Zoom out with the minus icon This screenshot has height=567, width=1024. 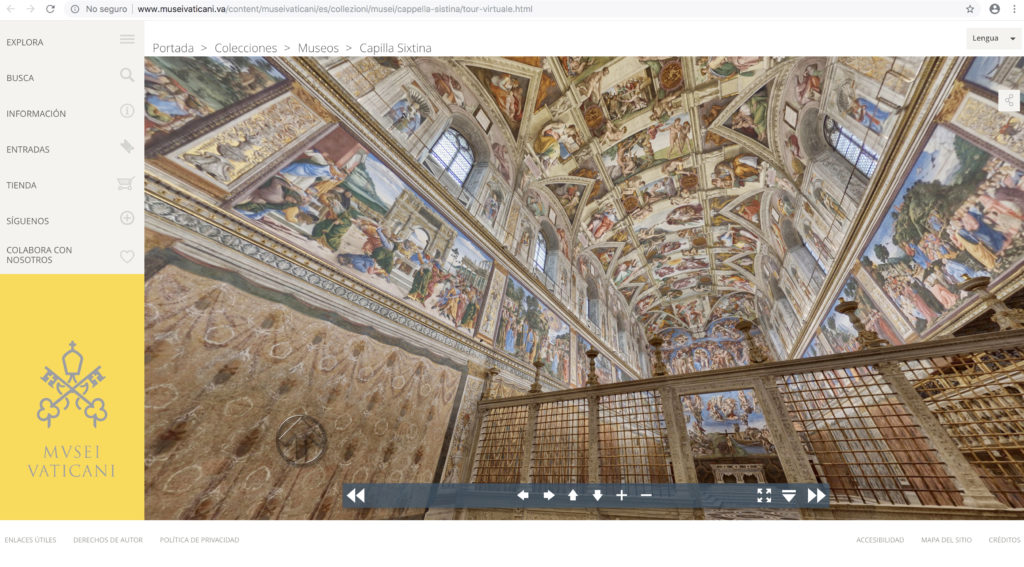(x=646, y=496)
